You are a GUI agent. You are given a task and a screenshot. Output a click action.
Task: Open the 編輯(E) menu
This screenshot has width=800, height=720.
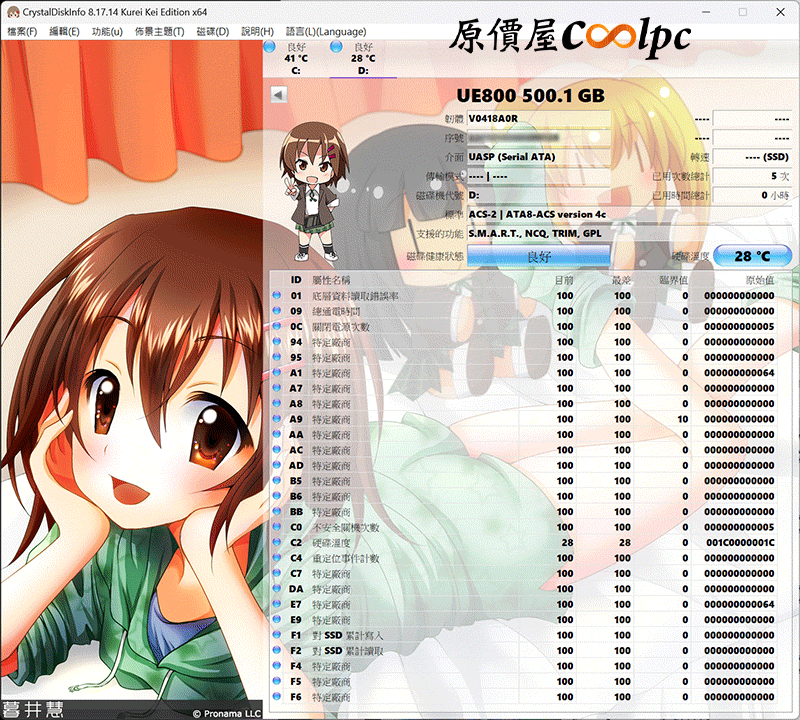pyautogui.click(x=64, y=32)
